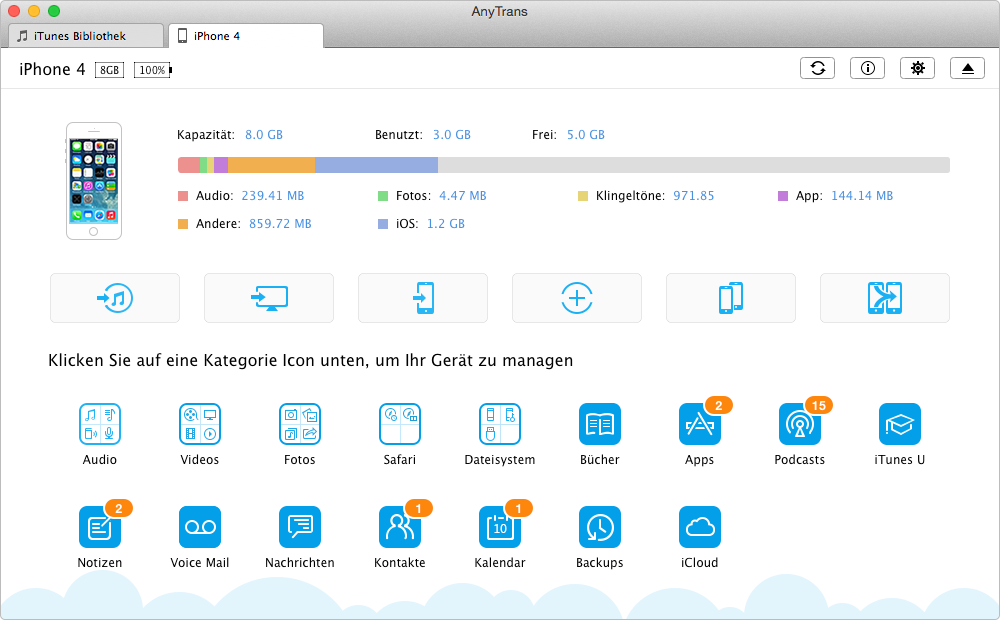This screenshot has width=1000, height=620.
Task: Open the Safari category icon
Action: [400, 424]
